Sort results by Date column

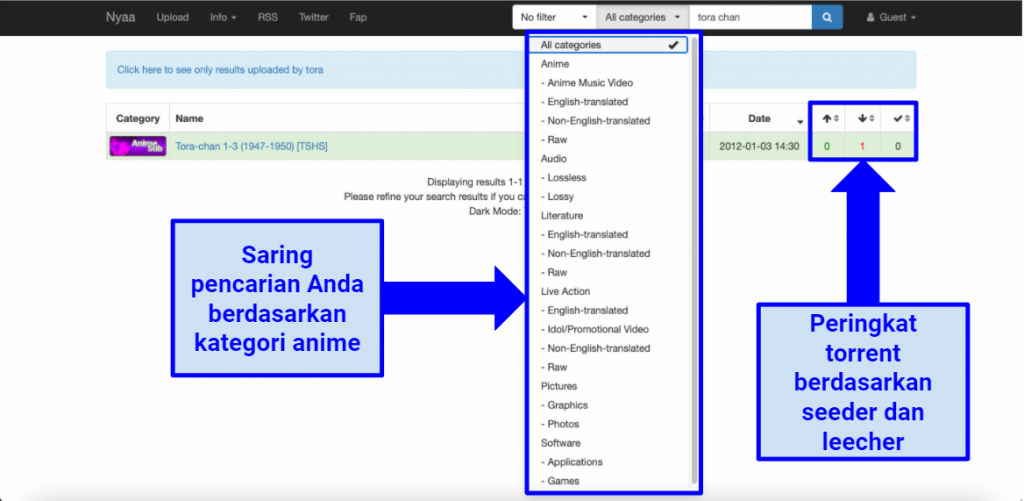[760, 118]
